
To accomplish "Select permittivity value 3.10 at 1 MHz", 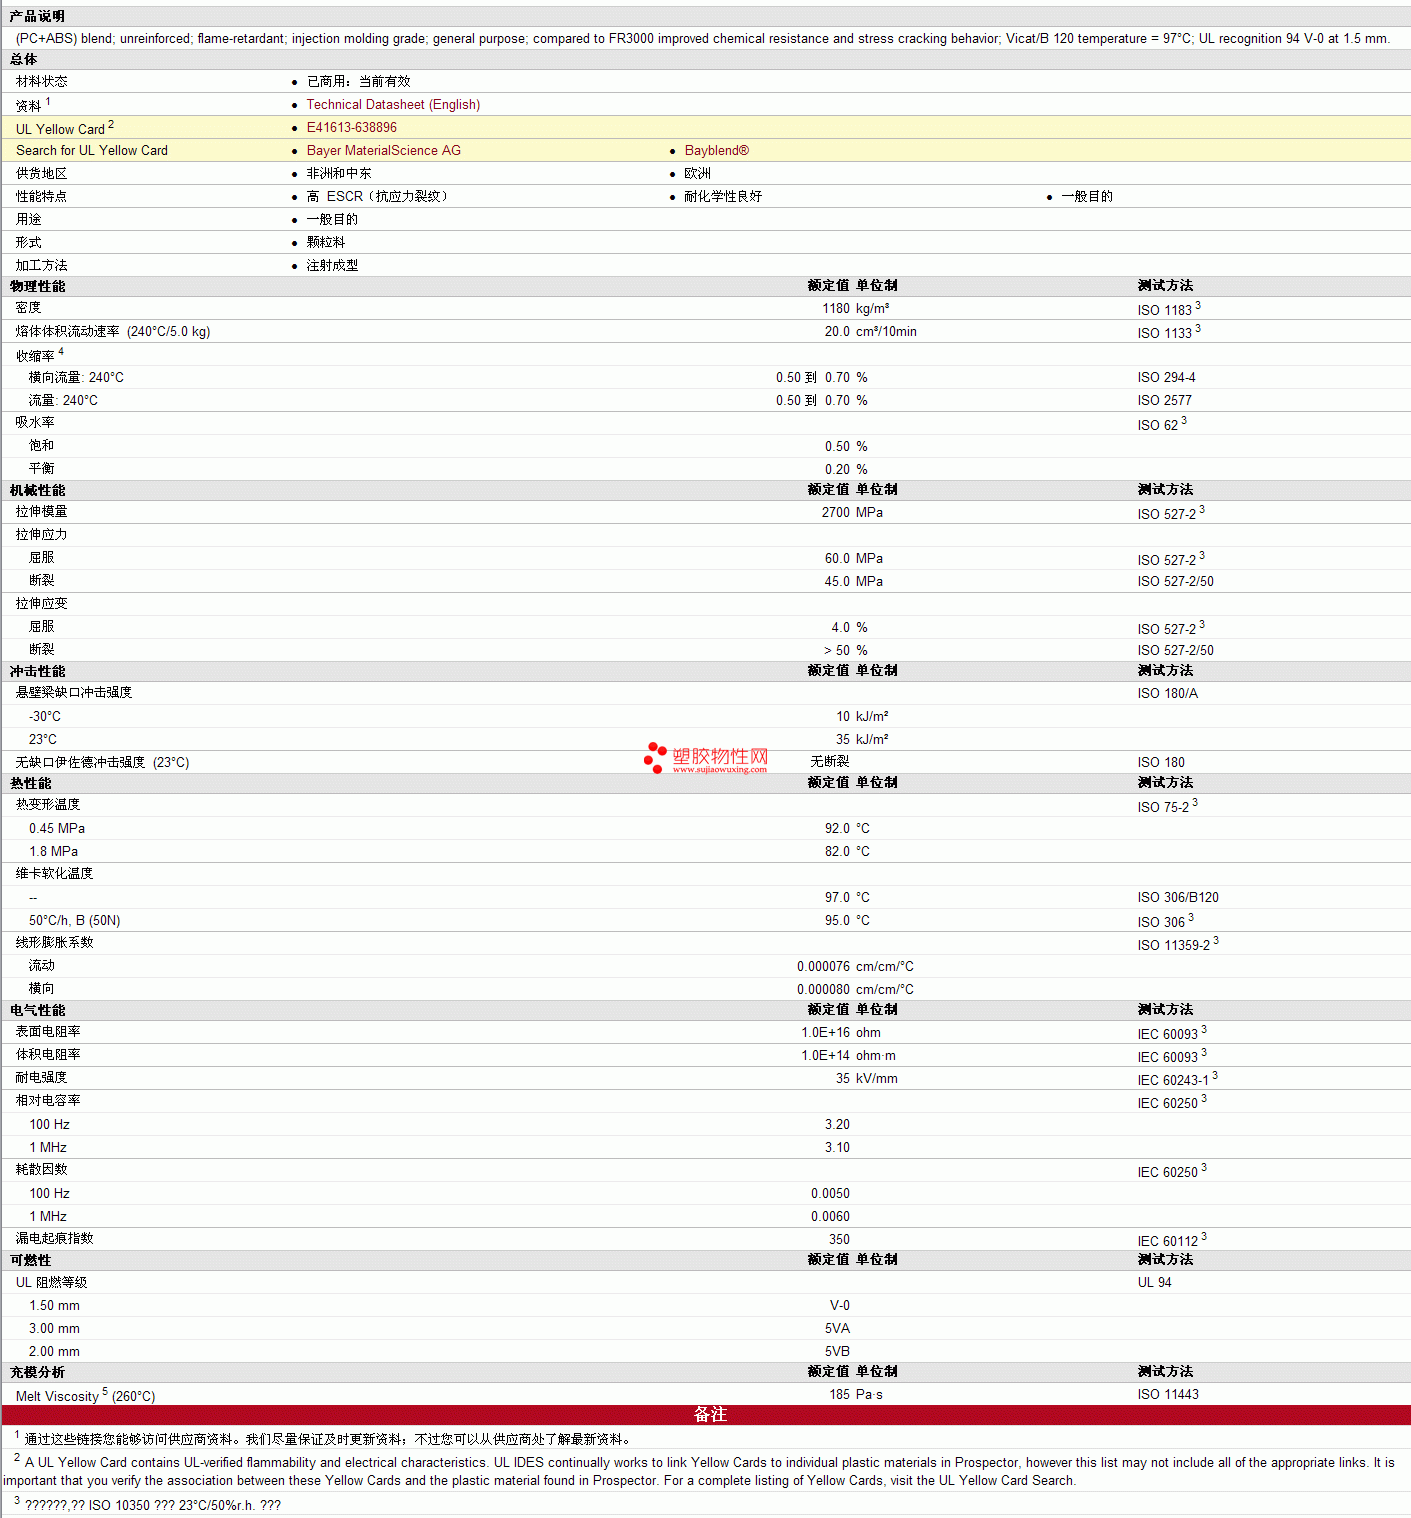I will click(837, 1147).
